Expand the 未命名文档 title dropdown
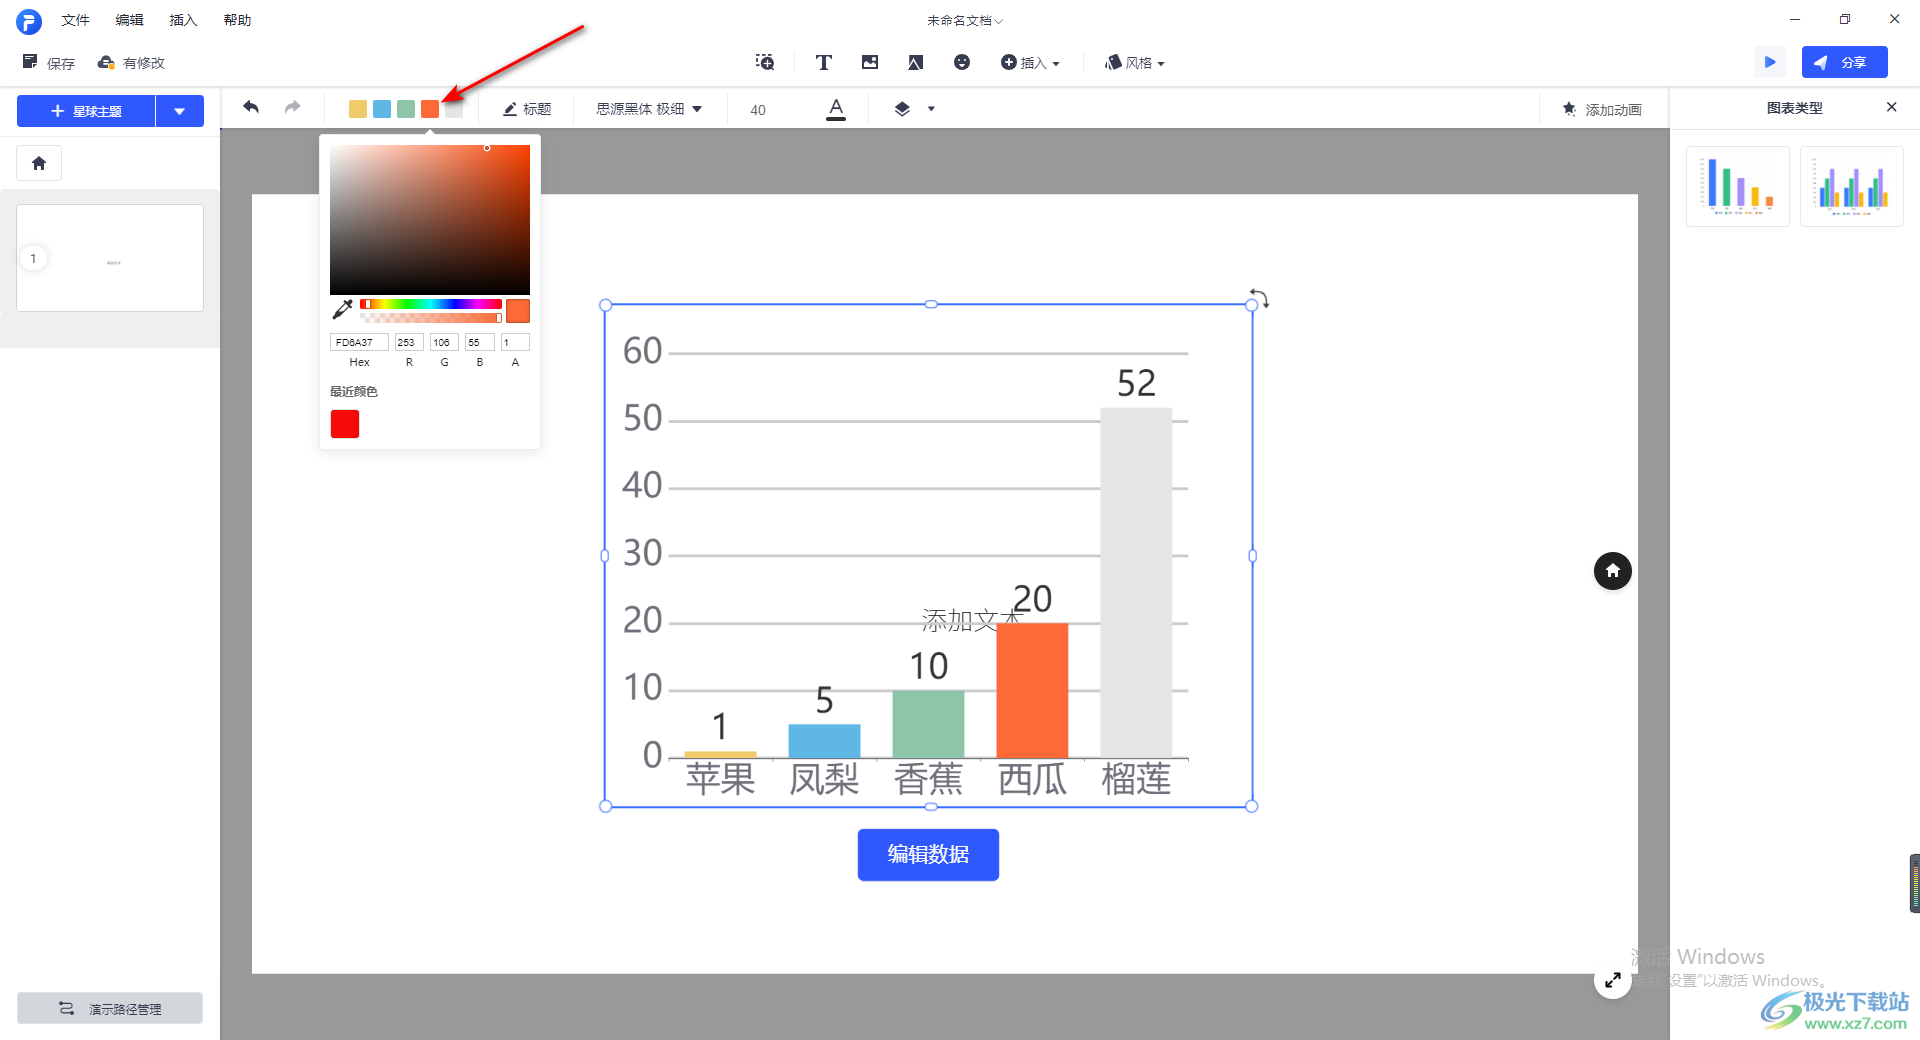This screenshot has height=1040, width=1920. coord(964,20)
